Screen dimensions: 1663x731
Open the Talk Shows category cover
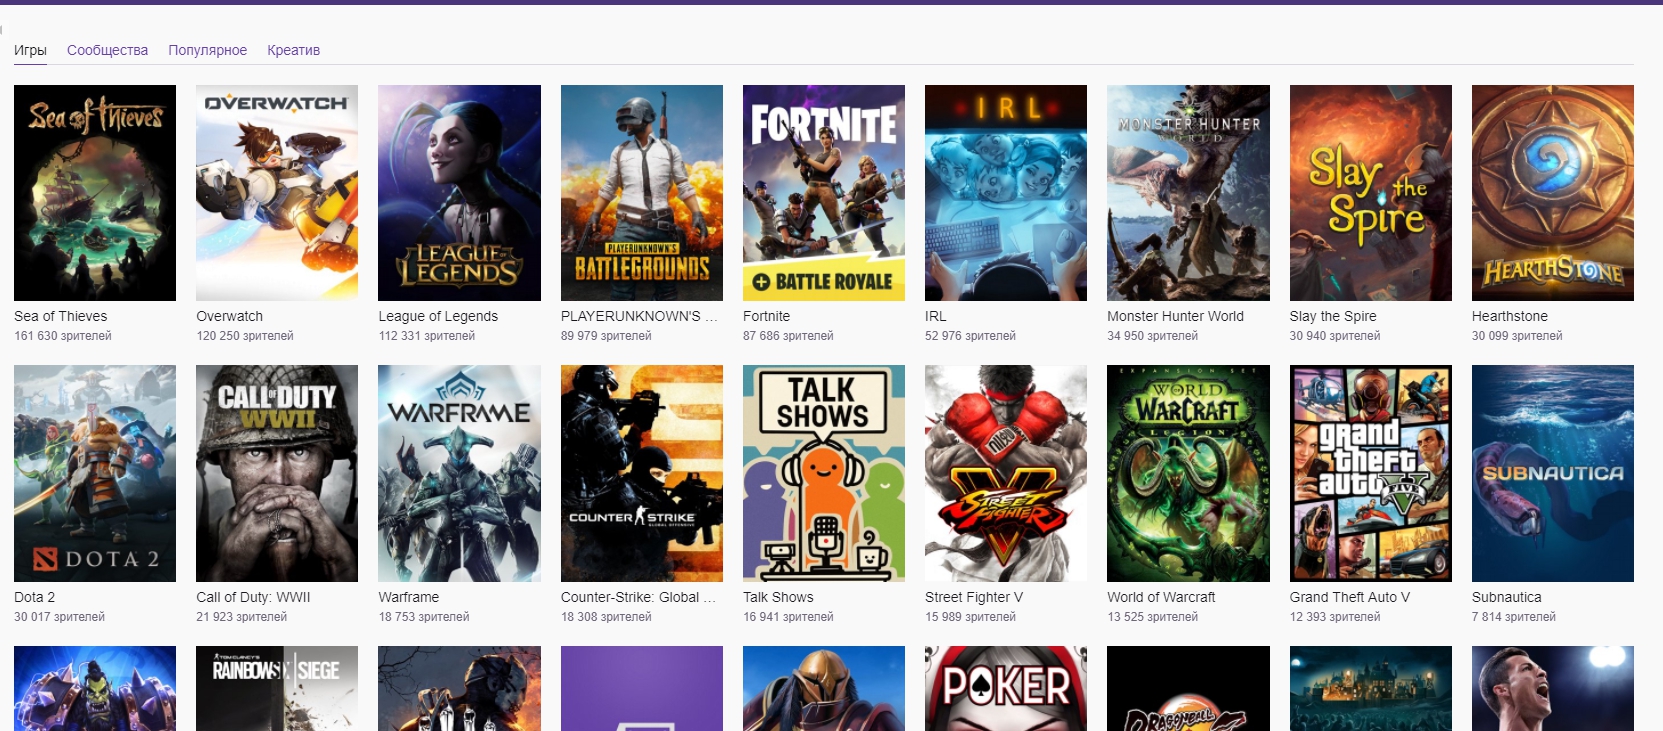point(824,473)
